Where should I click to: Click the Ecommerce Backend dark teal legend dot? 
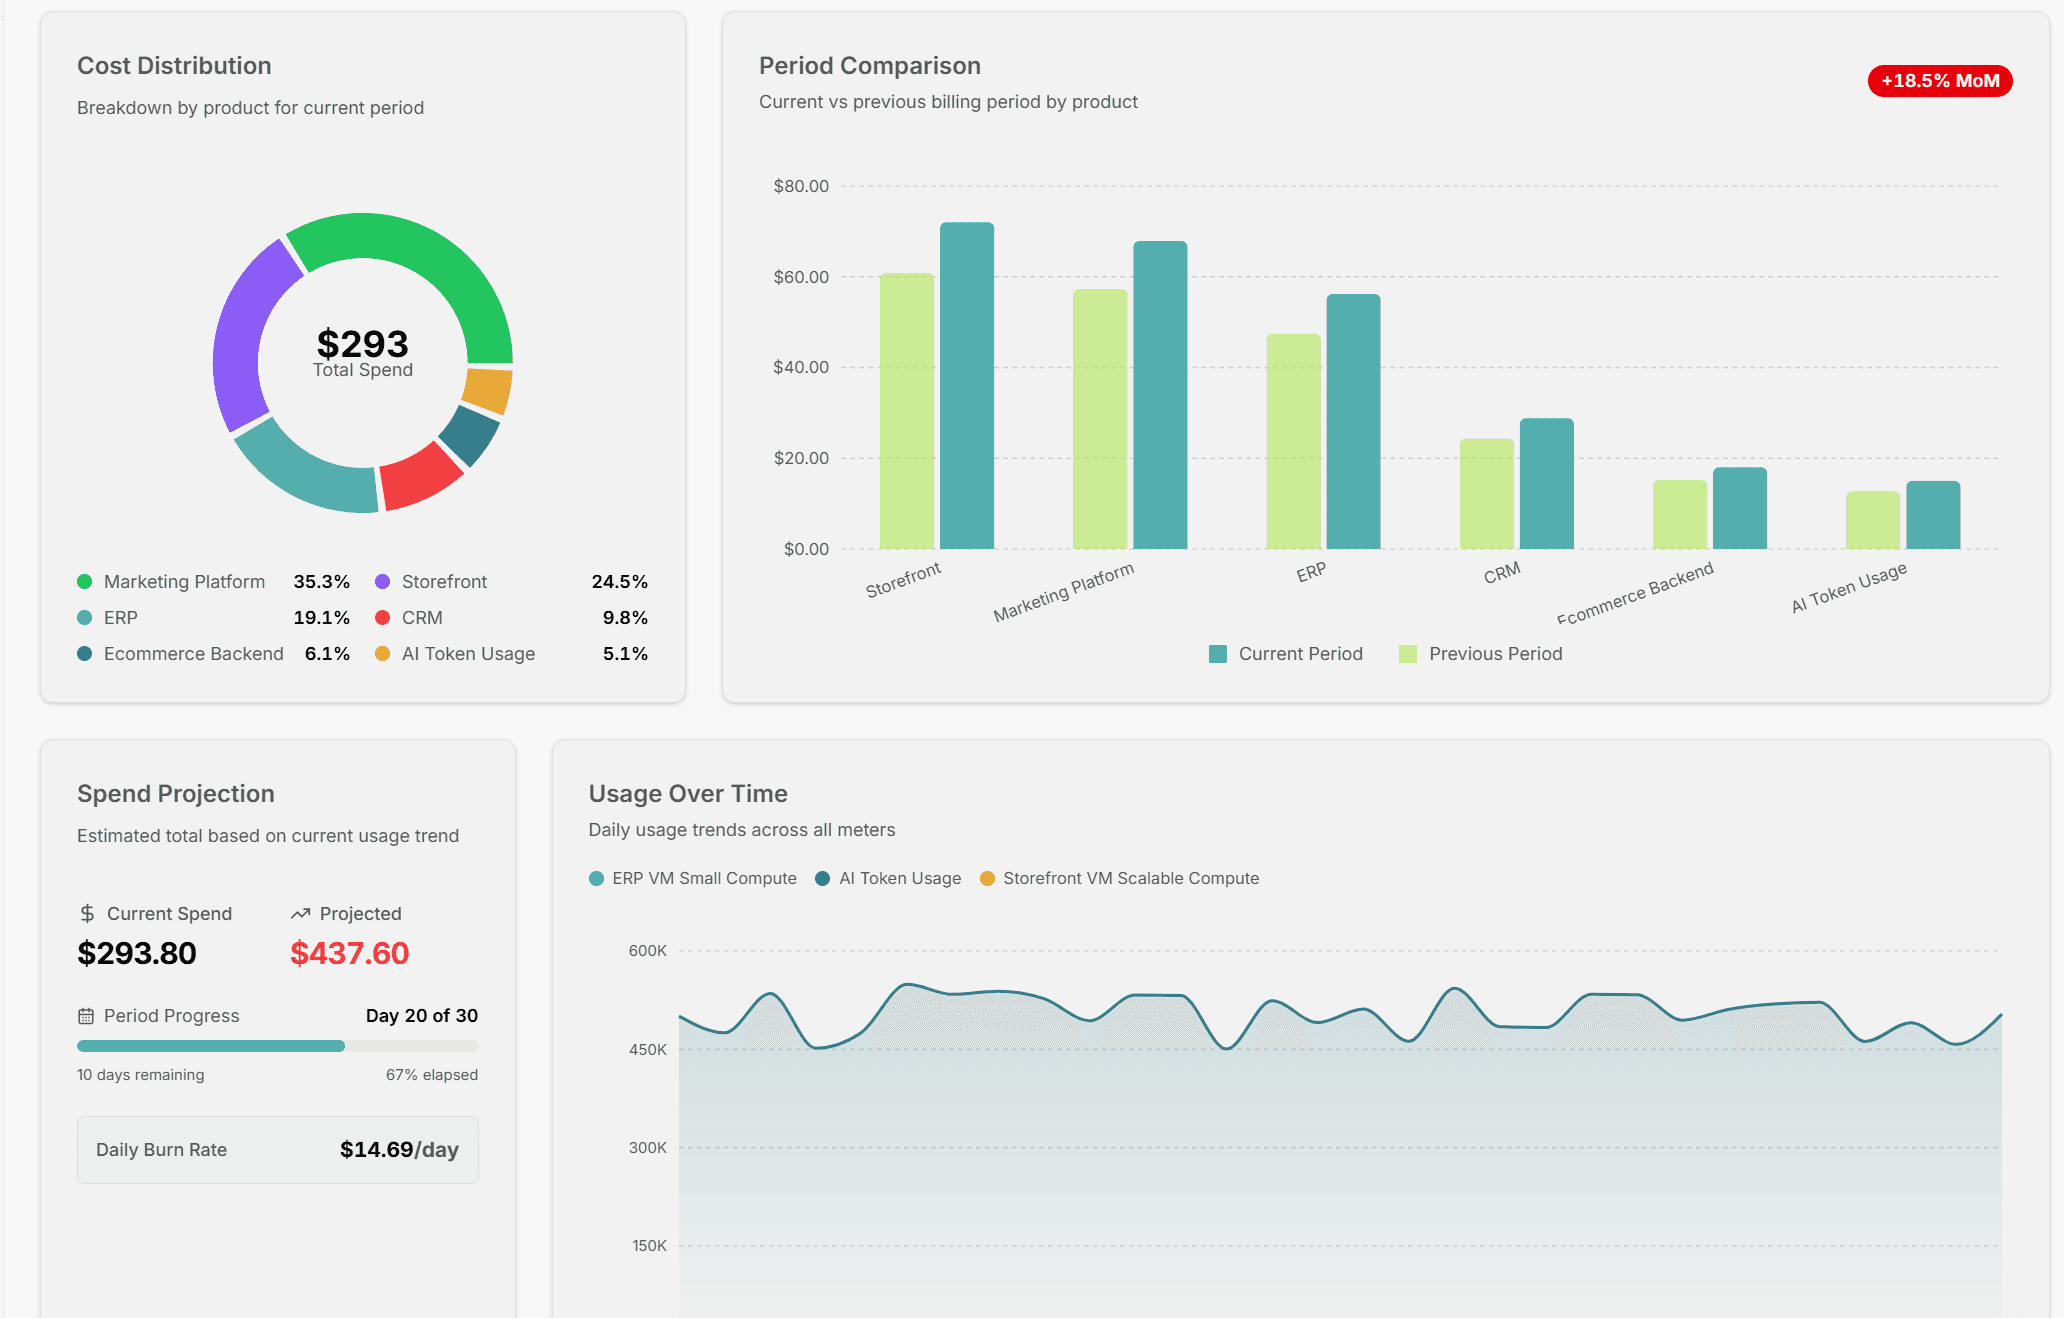tap(85, 654)
